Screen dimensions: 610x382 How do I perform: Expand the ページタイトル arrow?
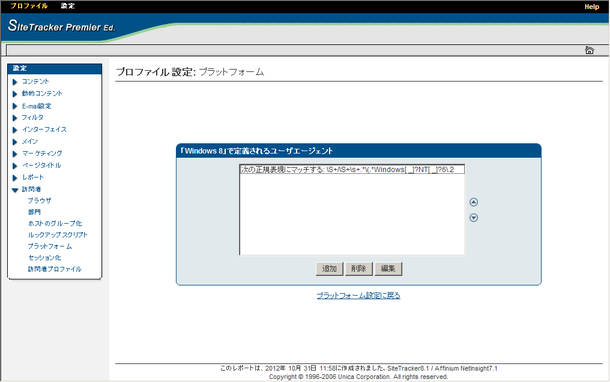pyautogui.click(x=15, y=166)
